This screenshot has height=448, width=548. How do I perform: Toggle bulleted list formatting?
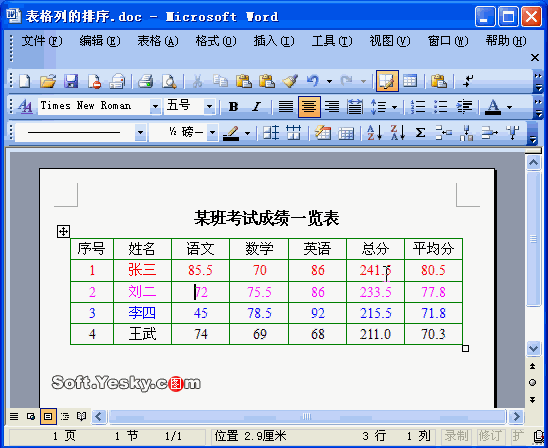click(441, 106)
